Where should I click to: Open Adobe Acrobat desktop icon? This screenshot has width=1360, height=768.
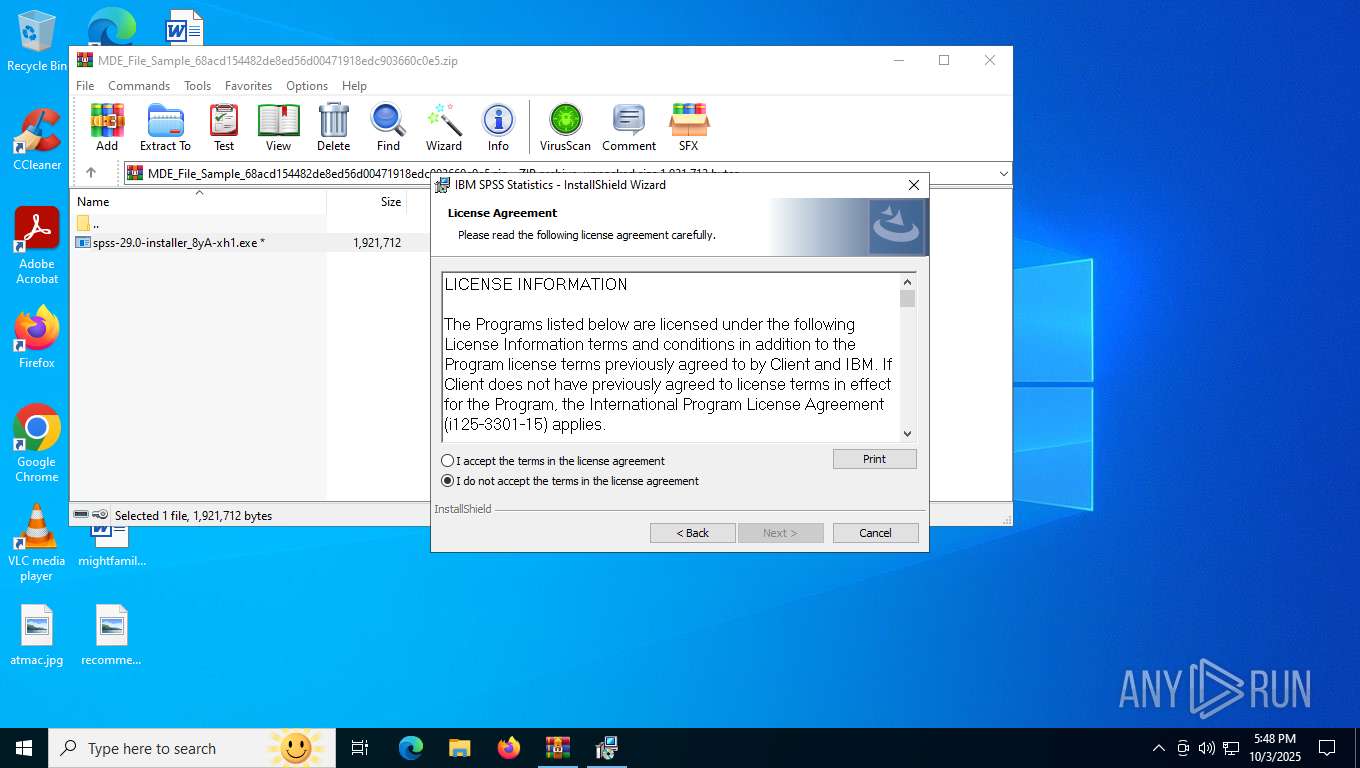click(37, 246)
